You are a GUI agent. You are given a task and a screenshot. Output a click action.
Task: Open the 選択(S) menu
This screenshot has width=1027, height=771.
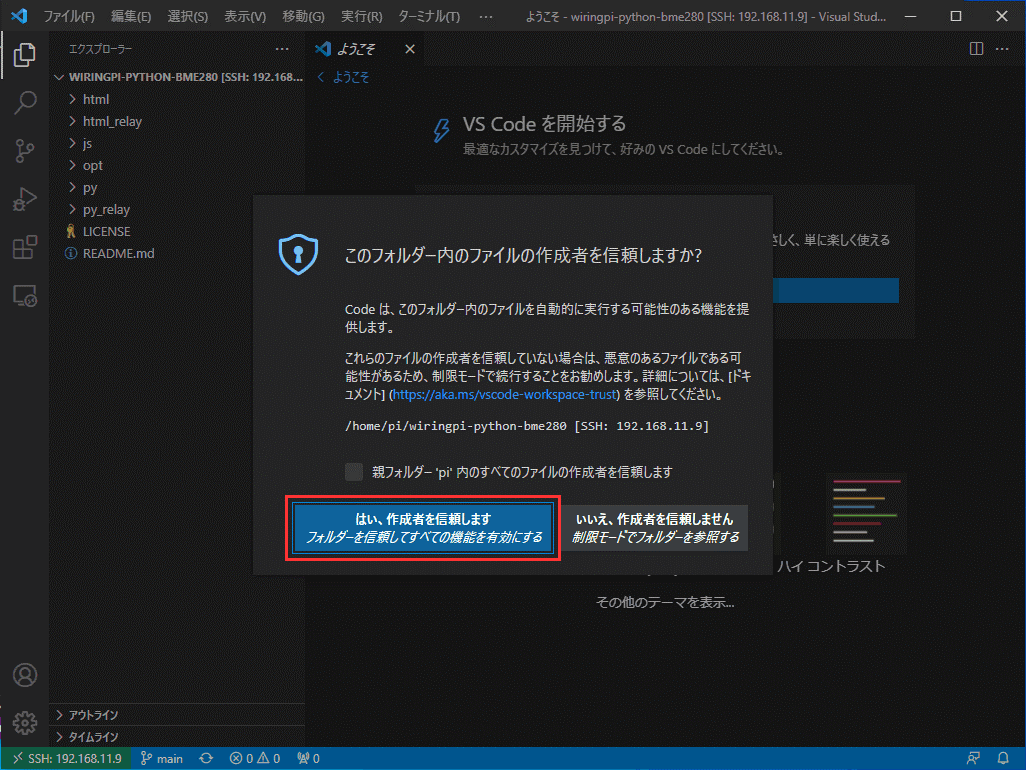tap(187, 16)
